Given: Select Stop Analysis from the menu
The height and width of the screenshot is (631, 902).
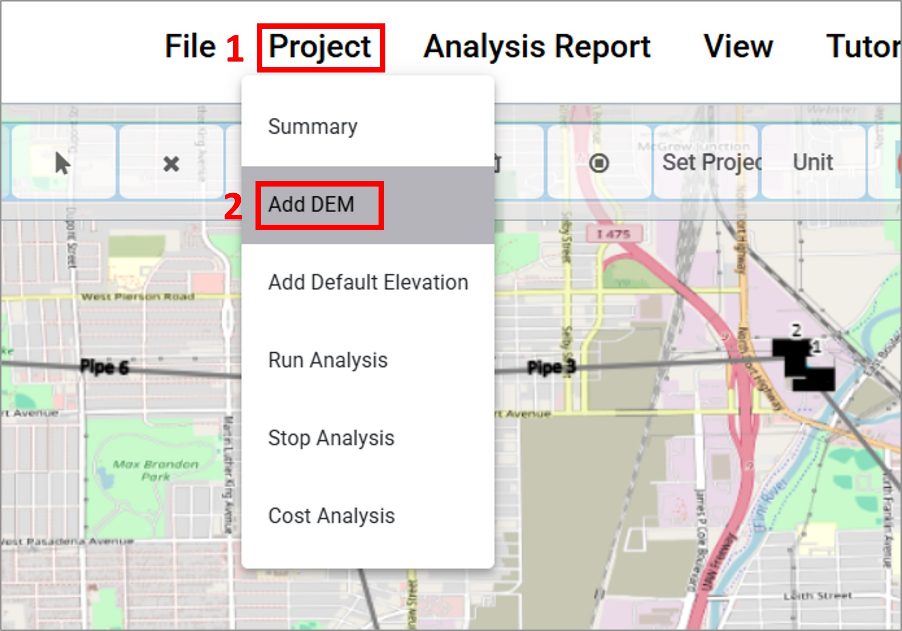Looking at the screenshot, I should [368, 438].
